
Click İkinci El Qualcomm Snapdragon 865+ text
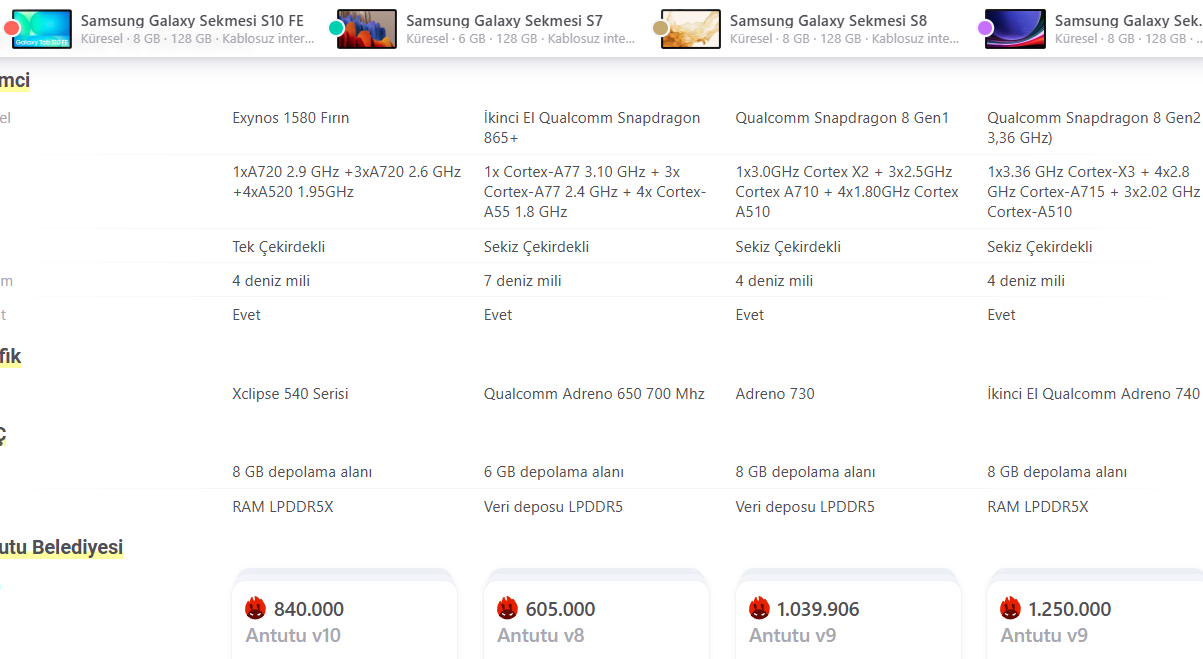592,128
